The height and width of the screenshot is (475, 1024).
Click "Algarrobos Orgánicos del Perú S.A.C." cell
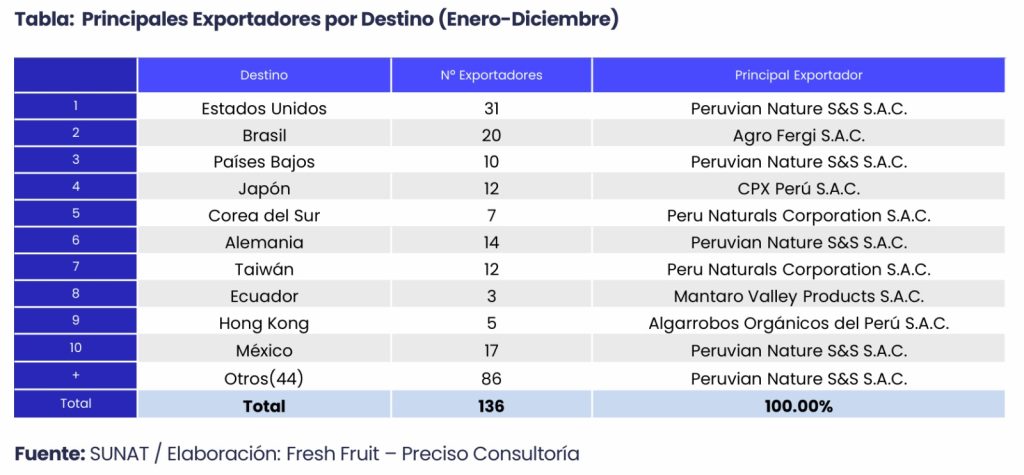pos(798,324)
